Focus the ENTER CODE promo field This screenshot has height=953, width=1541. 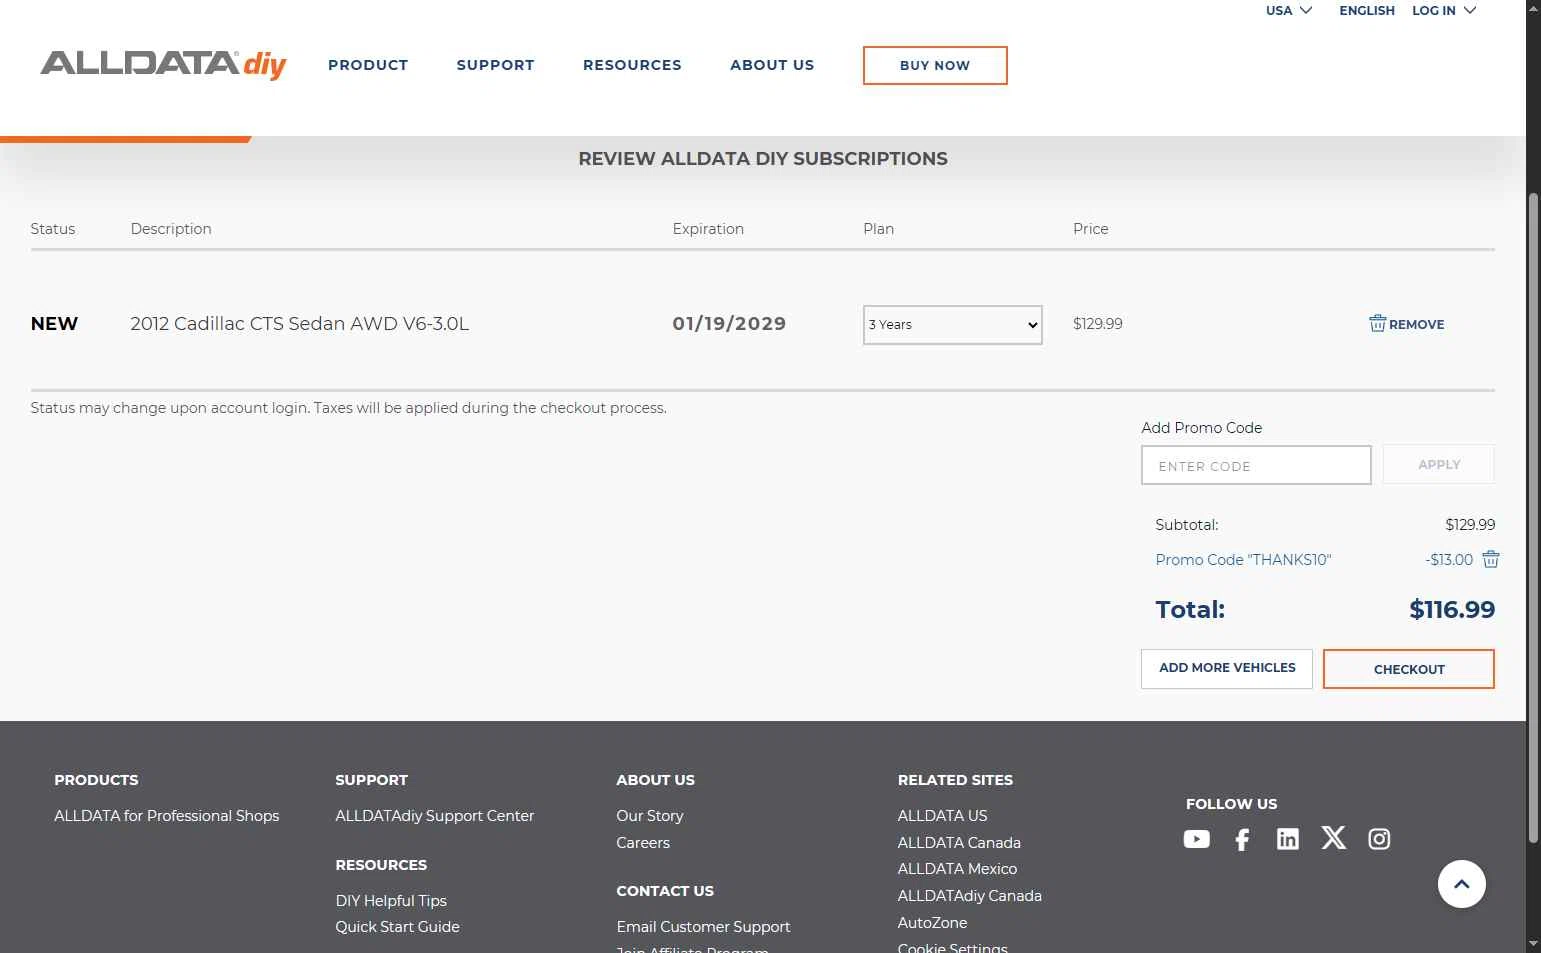click(1256, 465)
